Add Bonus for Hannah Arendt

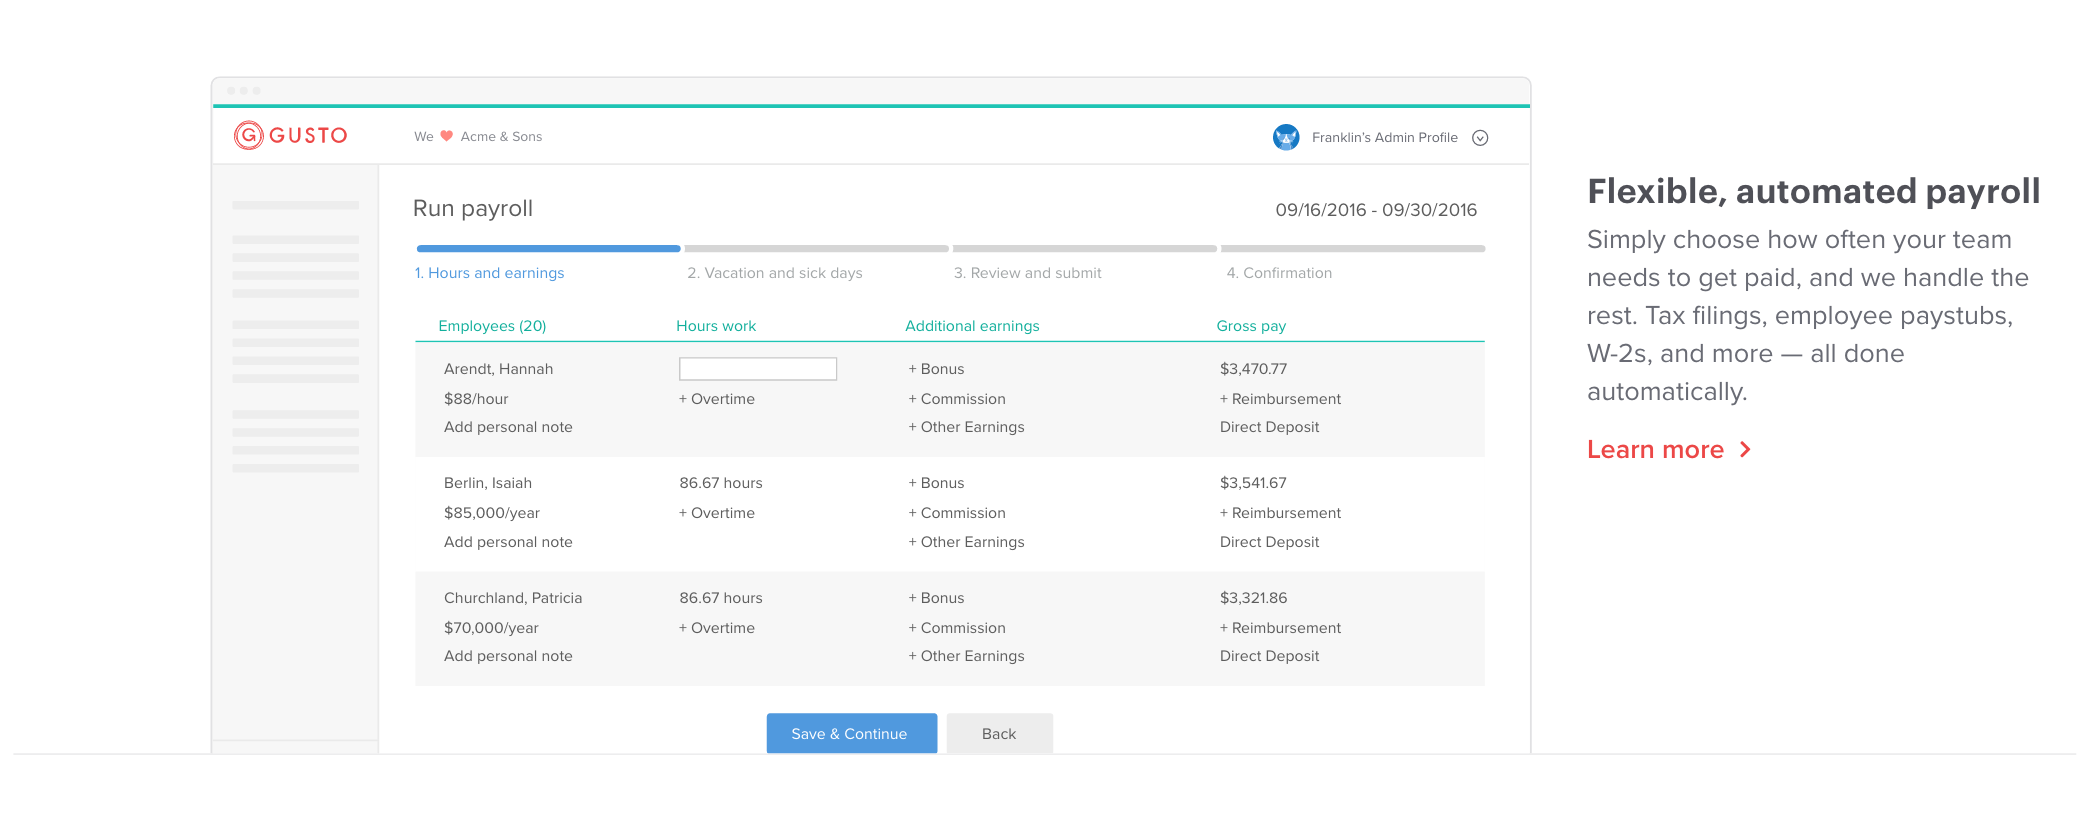tap(936, 369)
